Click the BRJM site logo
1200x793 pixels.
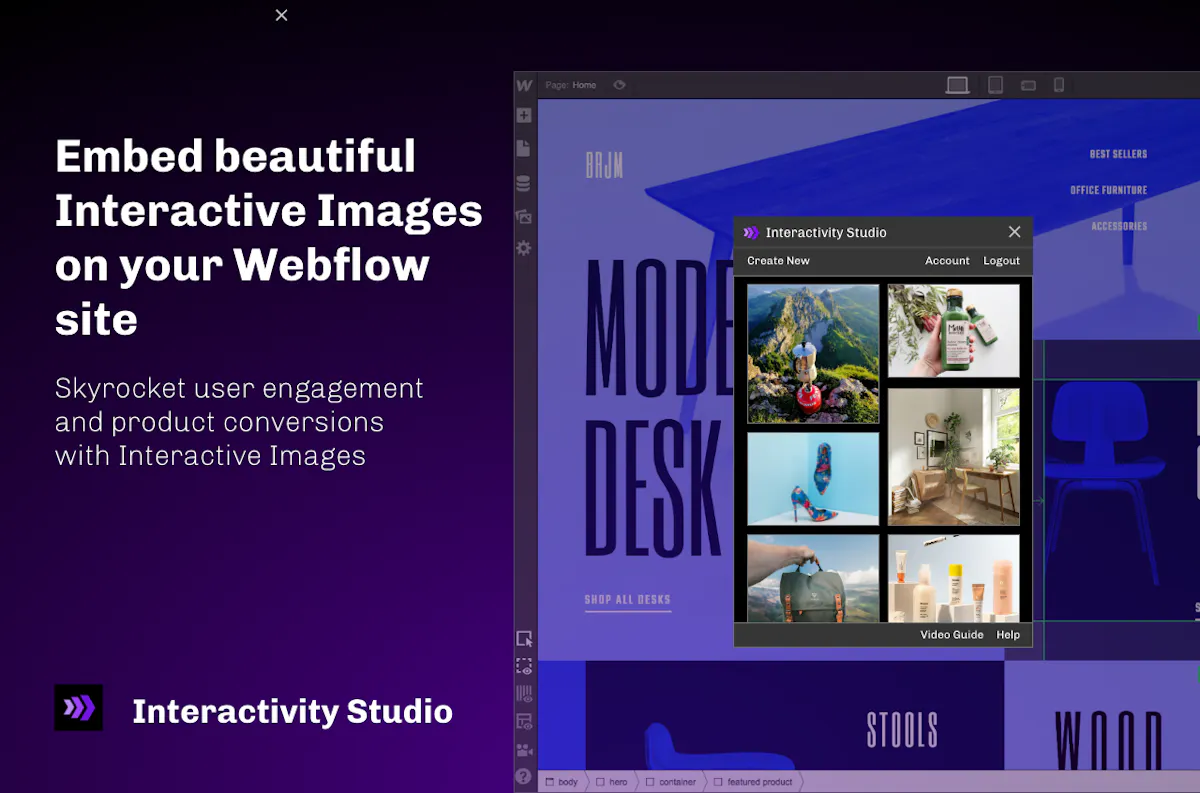coord(604,165)
